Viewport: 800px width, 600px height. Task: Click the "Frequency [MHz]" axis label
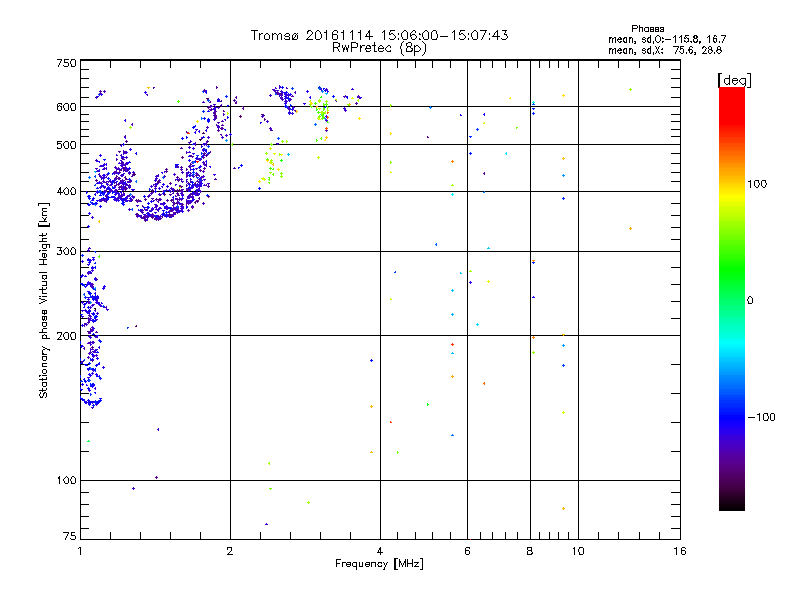[x=379, y=564]
